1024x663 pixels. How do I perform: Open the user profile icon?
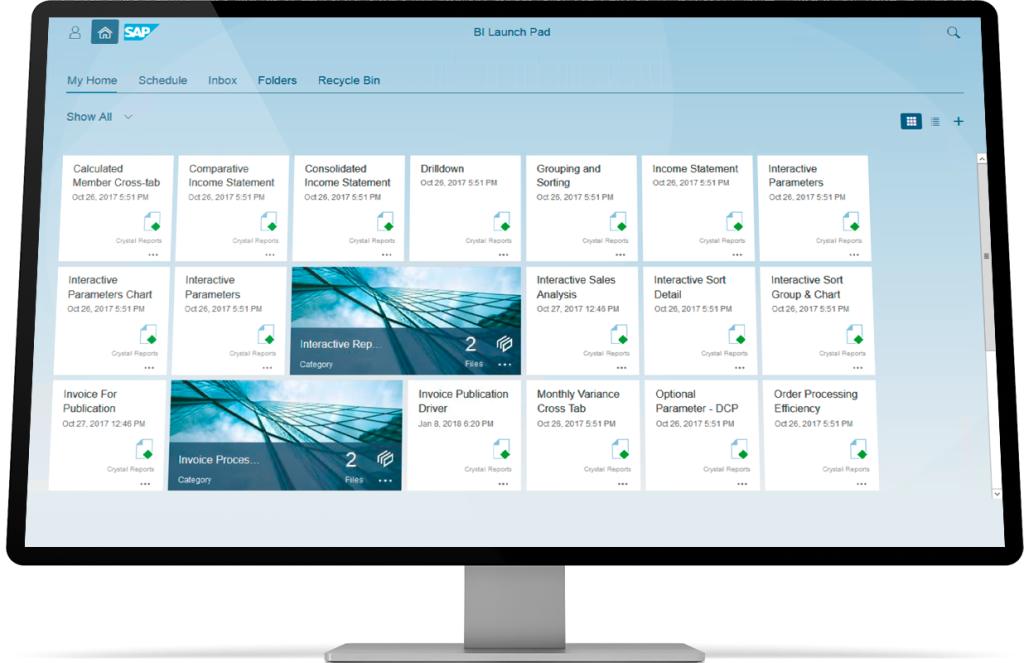[75, 32]
